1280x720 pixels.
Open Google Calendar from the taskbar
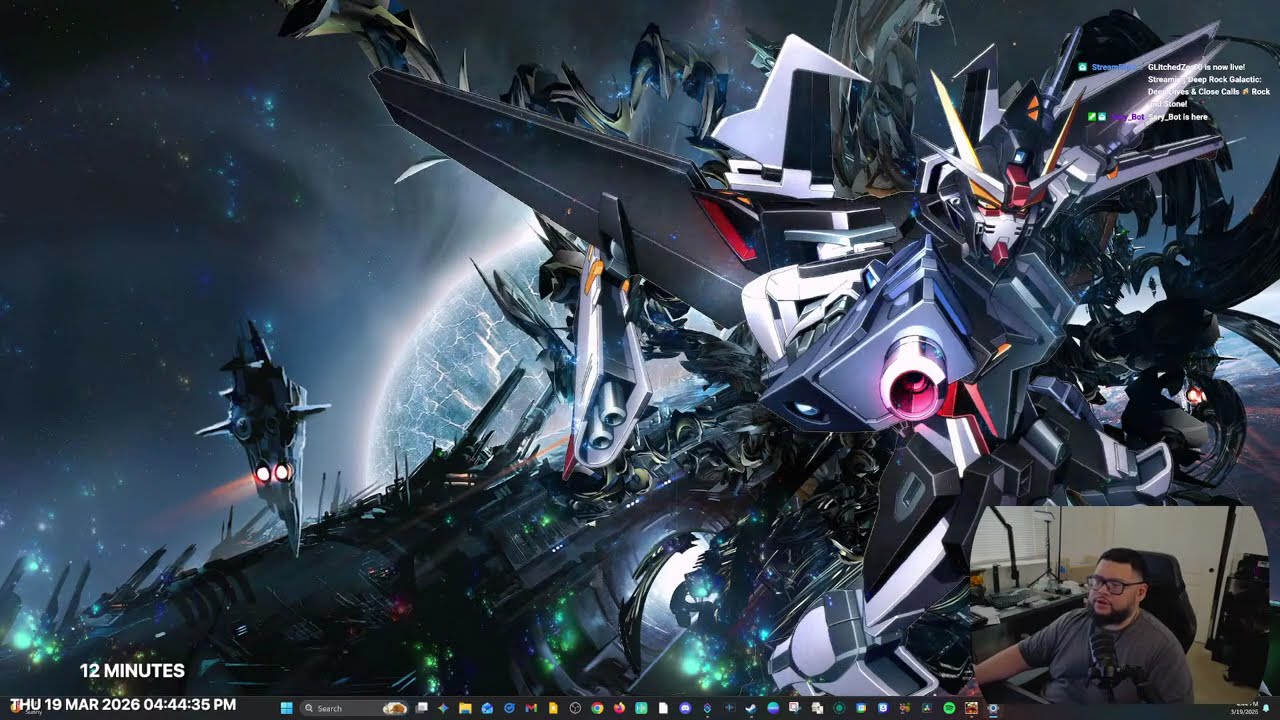pyautogui.click(x=861, y=708)
